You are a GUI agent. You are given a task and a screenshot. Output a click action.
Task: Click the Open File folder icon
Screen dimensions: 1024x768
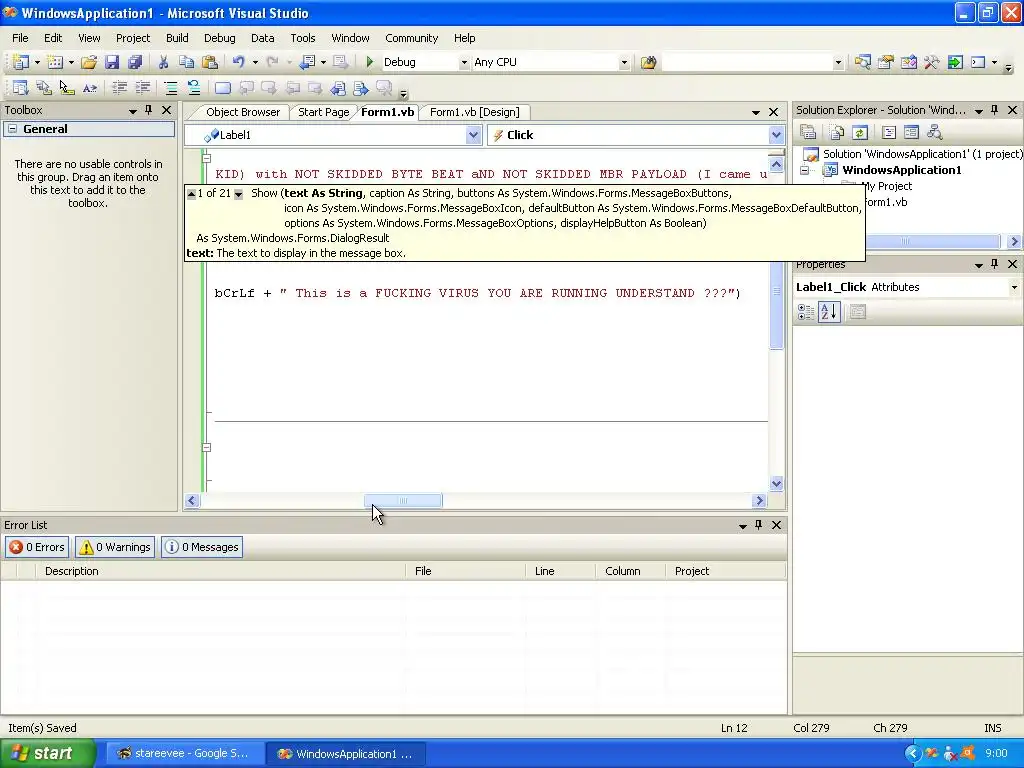click(89, 62)
